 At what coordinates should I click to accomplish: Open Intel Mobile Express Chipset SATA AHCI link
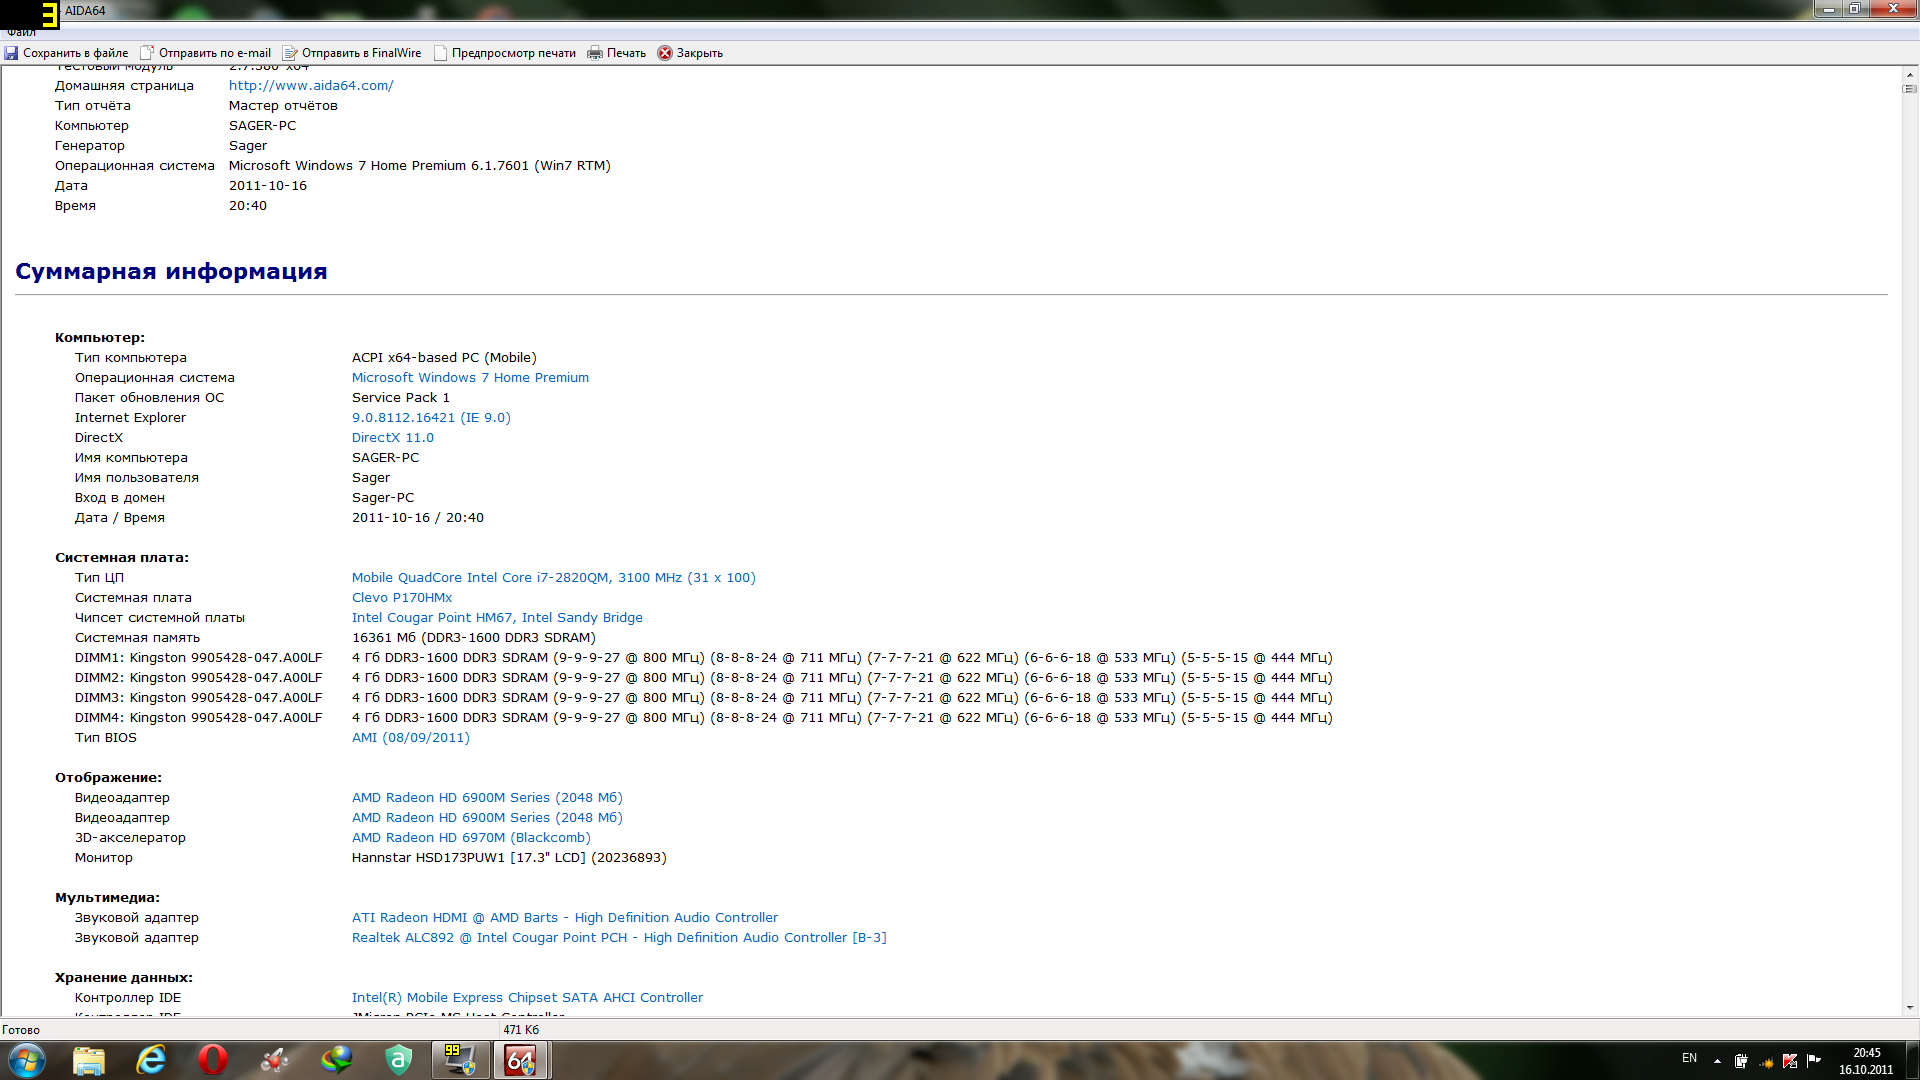527,998
